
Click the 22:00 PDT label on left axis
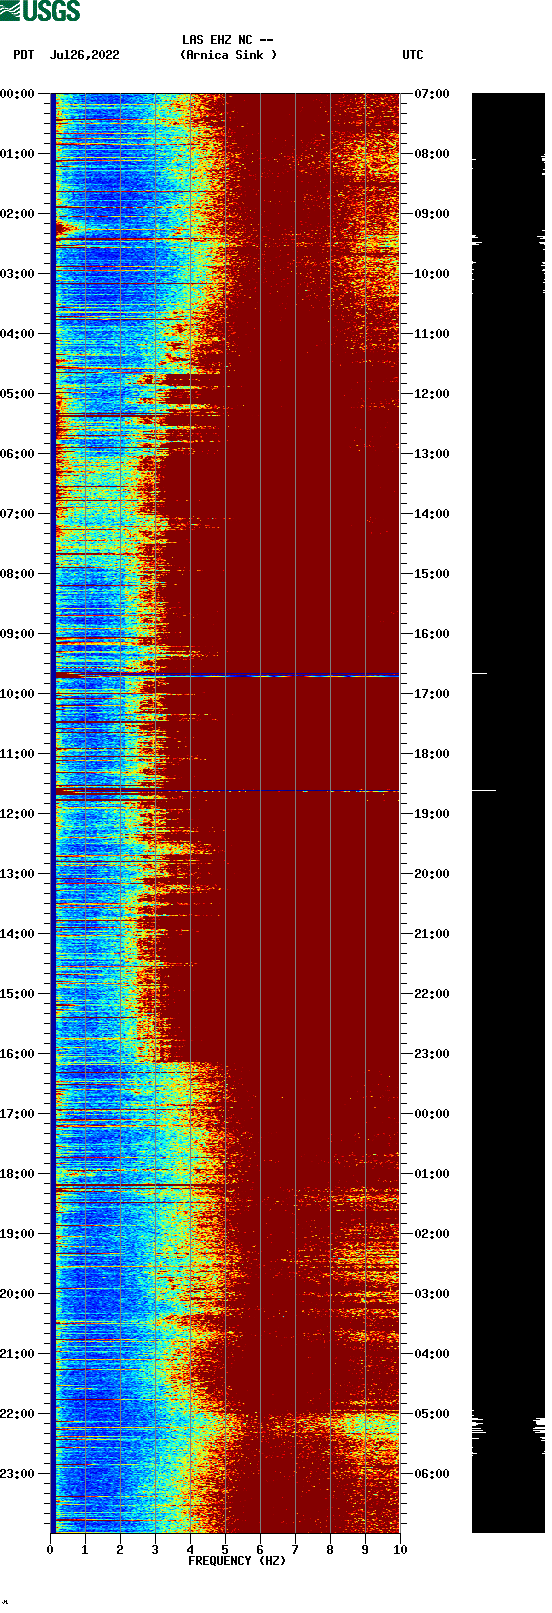pyautogui.click(x=18, y=1414)
